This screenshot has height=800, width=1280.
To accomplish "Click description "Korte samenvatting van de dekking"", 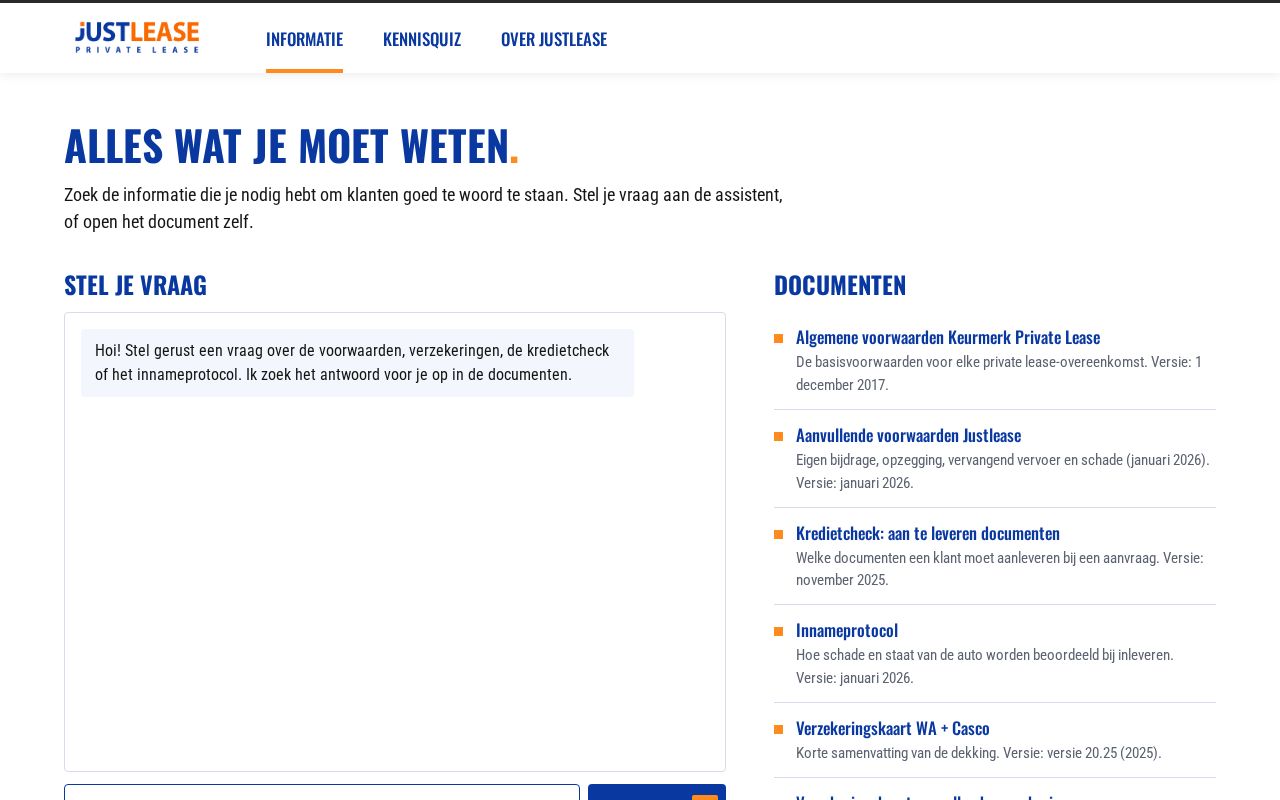I will [x=979, y=753].
